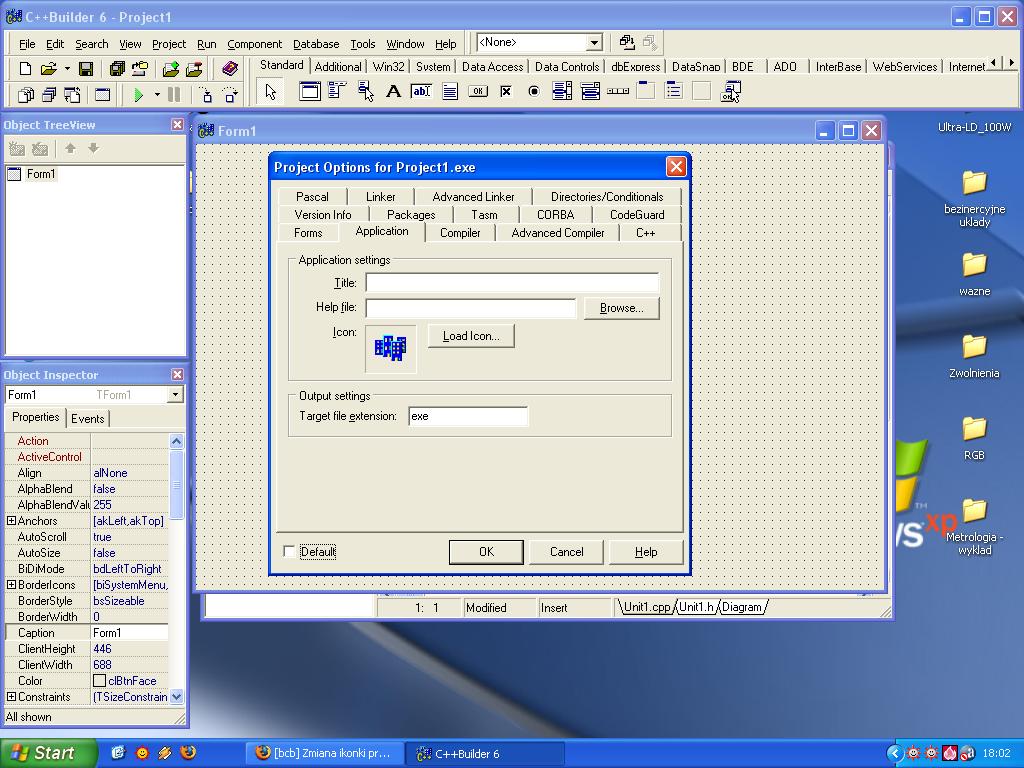Screen dimensions: 1024x768
Task: Switch to the [bcb] Zmiana ikonki taskbar window
Action: click(x=325, y=754)
